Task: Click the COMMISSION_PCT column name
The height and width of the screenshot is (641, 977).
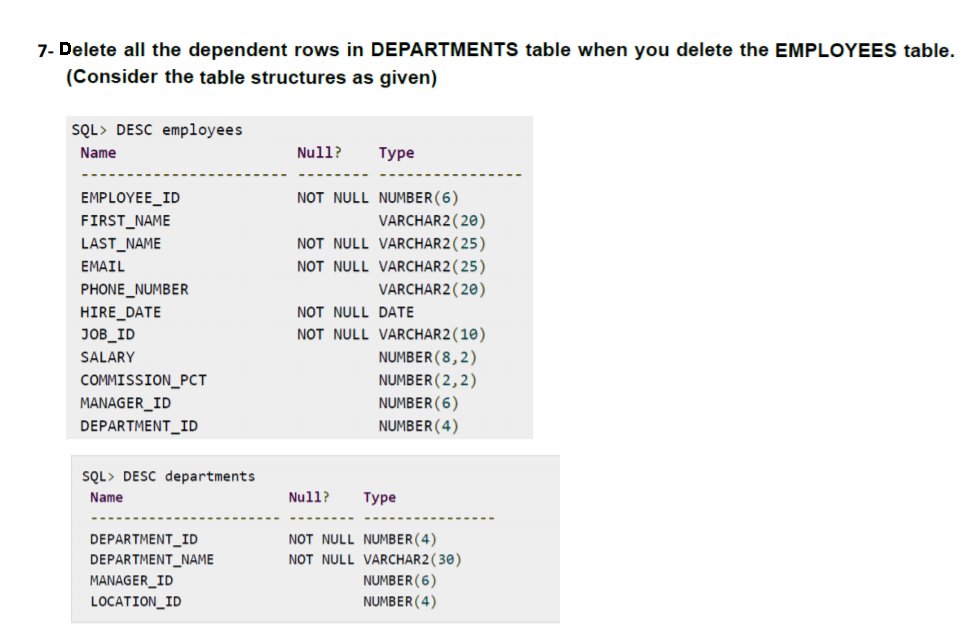Action: point(143,381)
